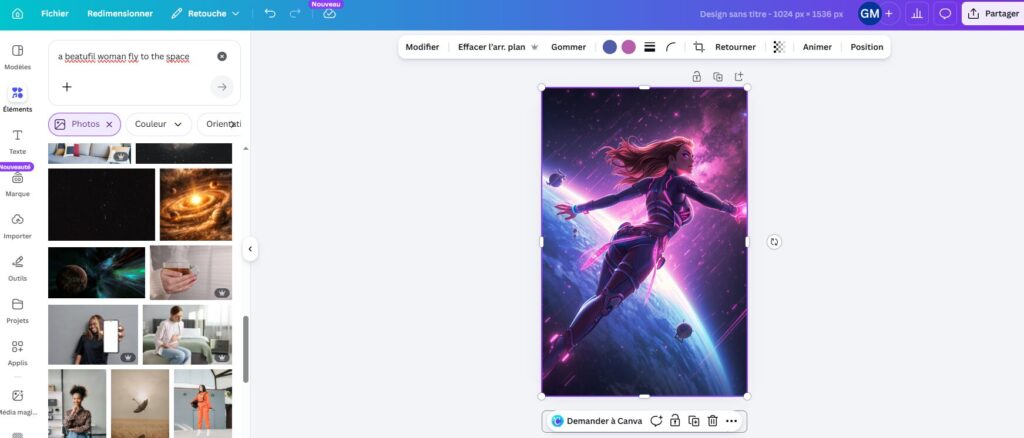
Task: Add a page with top icon
Action: [739, 76]
